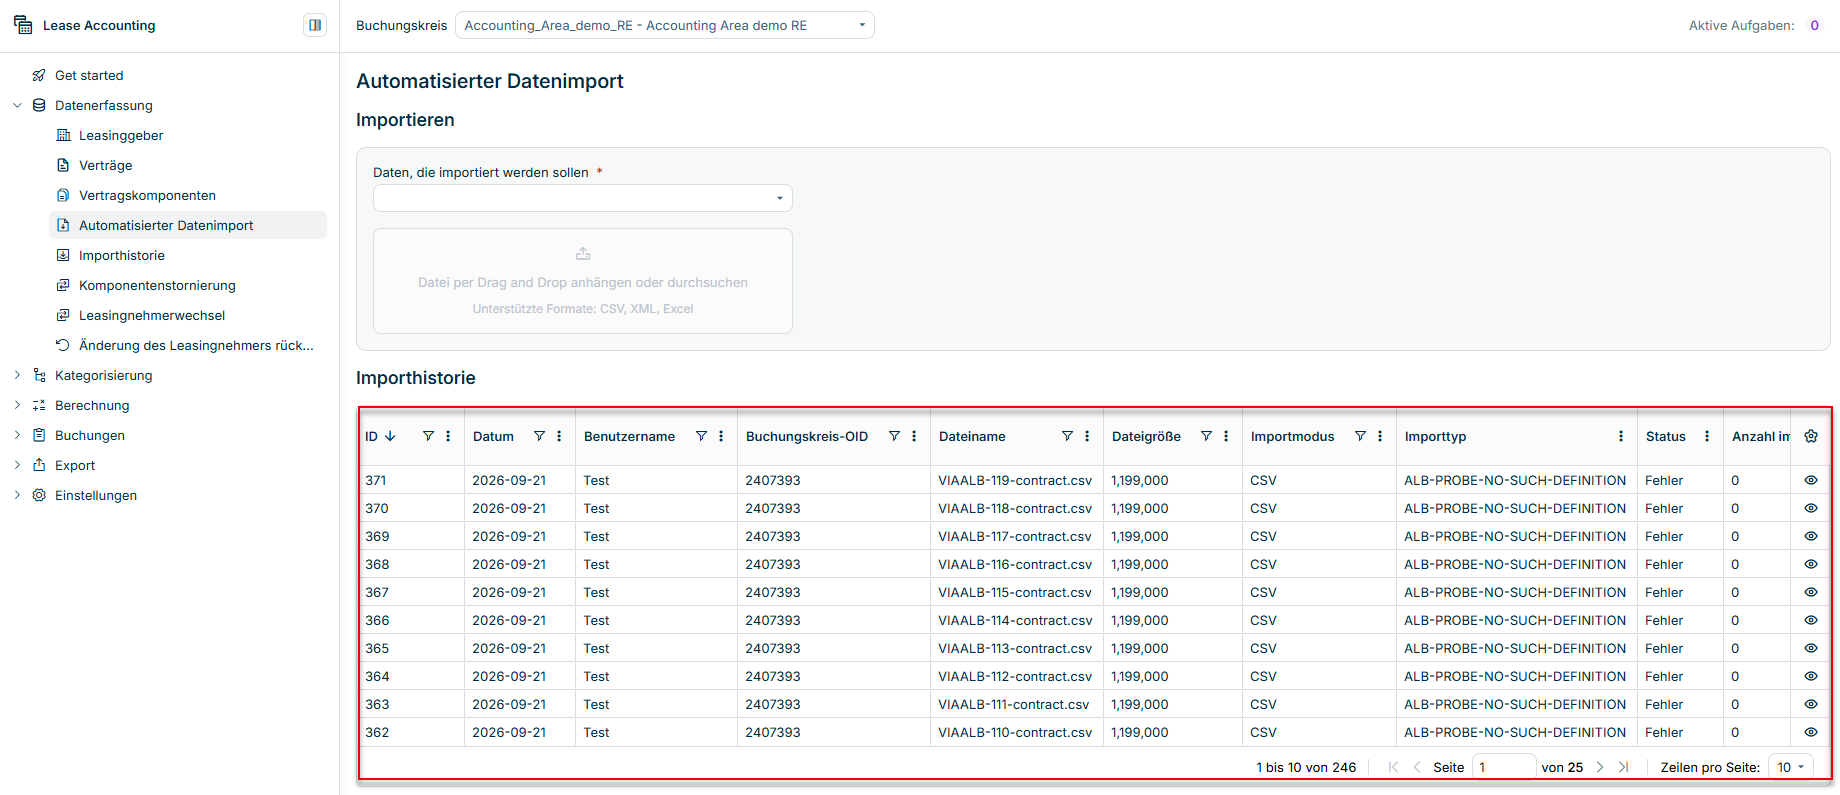
Task: Open Status column options menu
Action: pos(1707,436)
